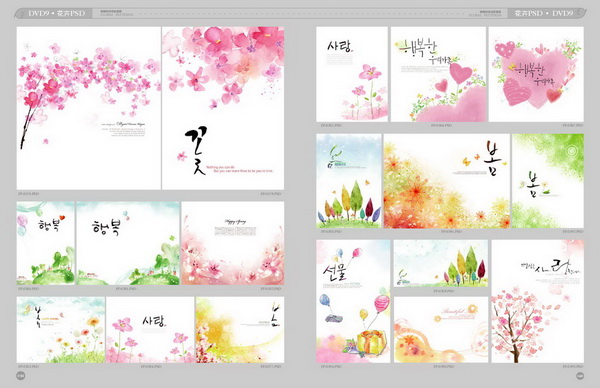This screenshot has width=600, height=388.
Task: Click the pink striped balloon above gift box
Action: (382, 304)
